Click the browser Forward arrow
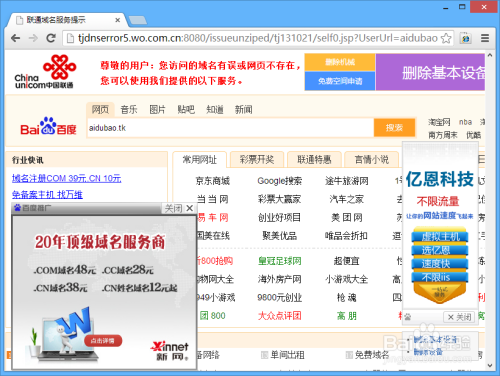500x376 pixels. 33,38
